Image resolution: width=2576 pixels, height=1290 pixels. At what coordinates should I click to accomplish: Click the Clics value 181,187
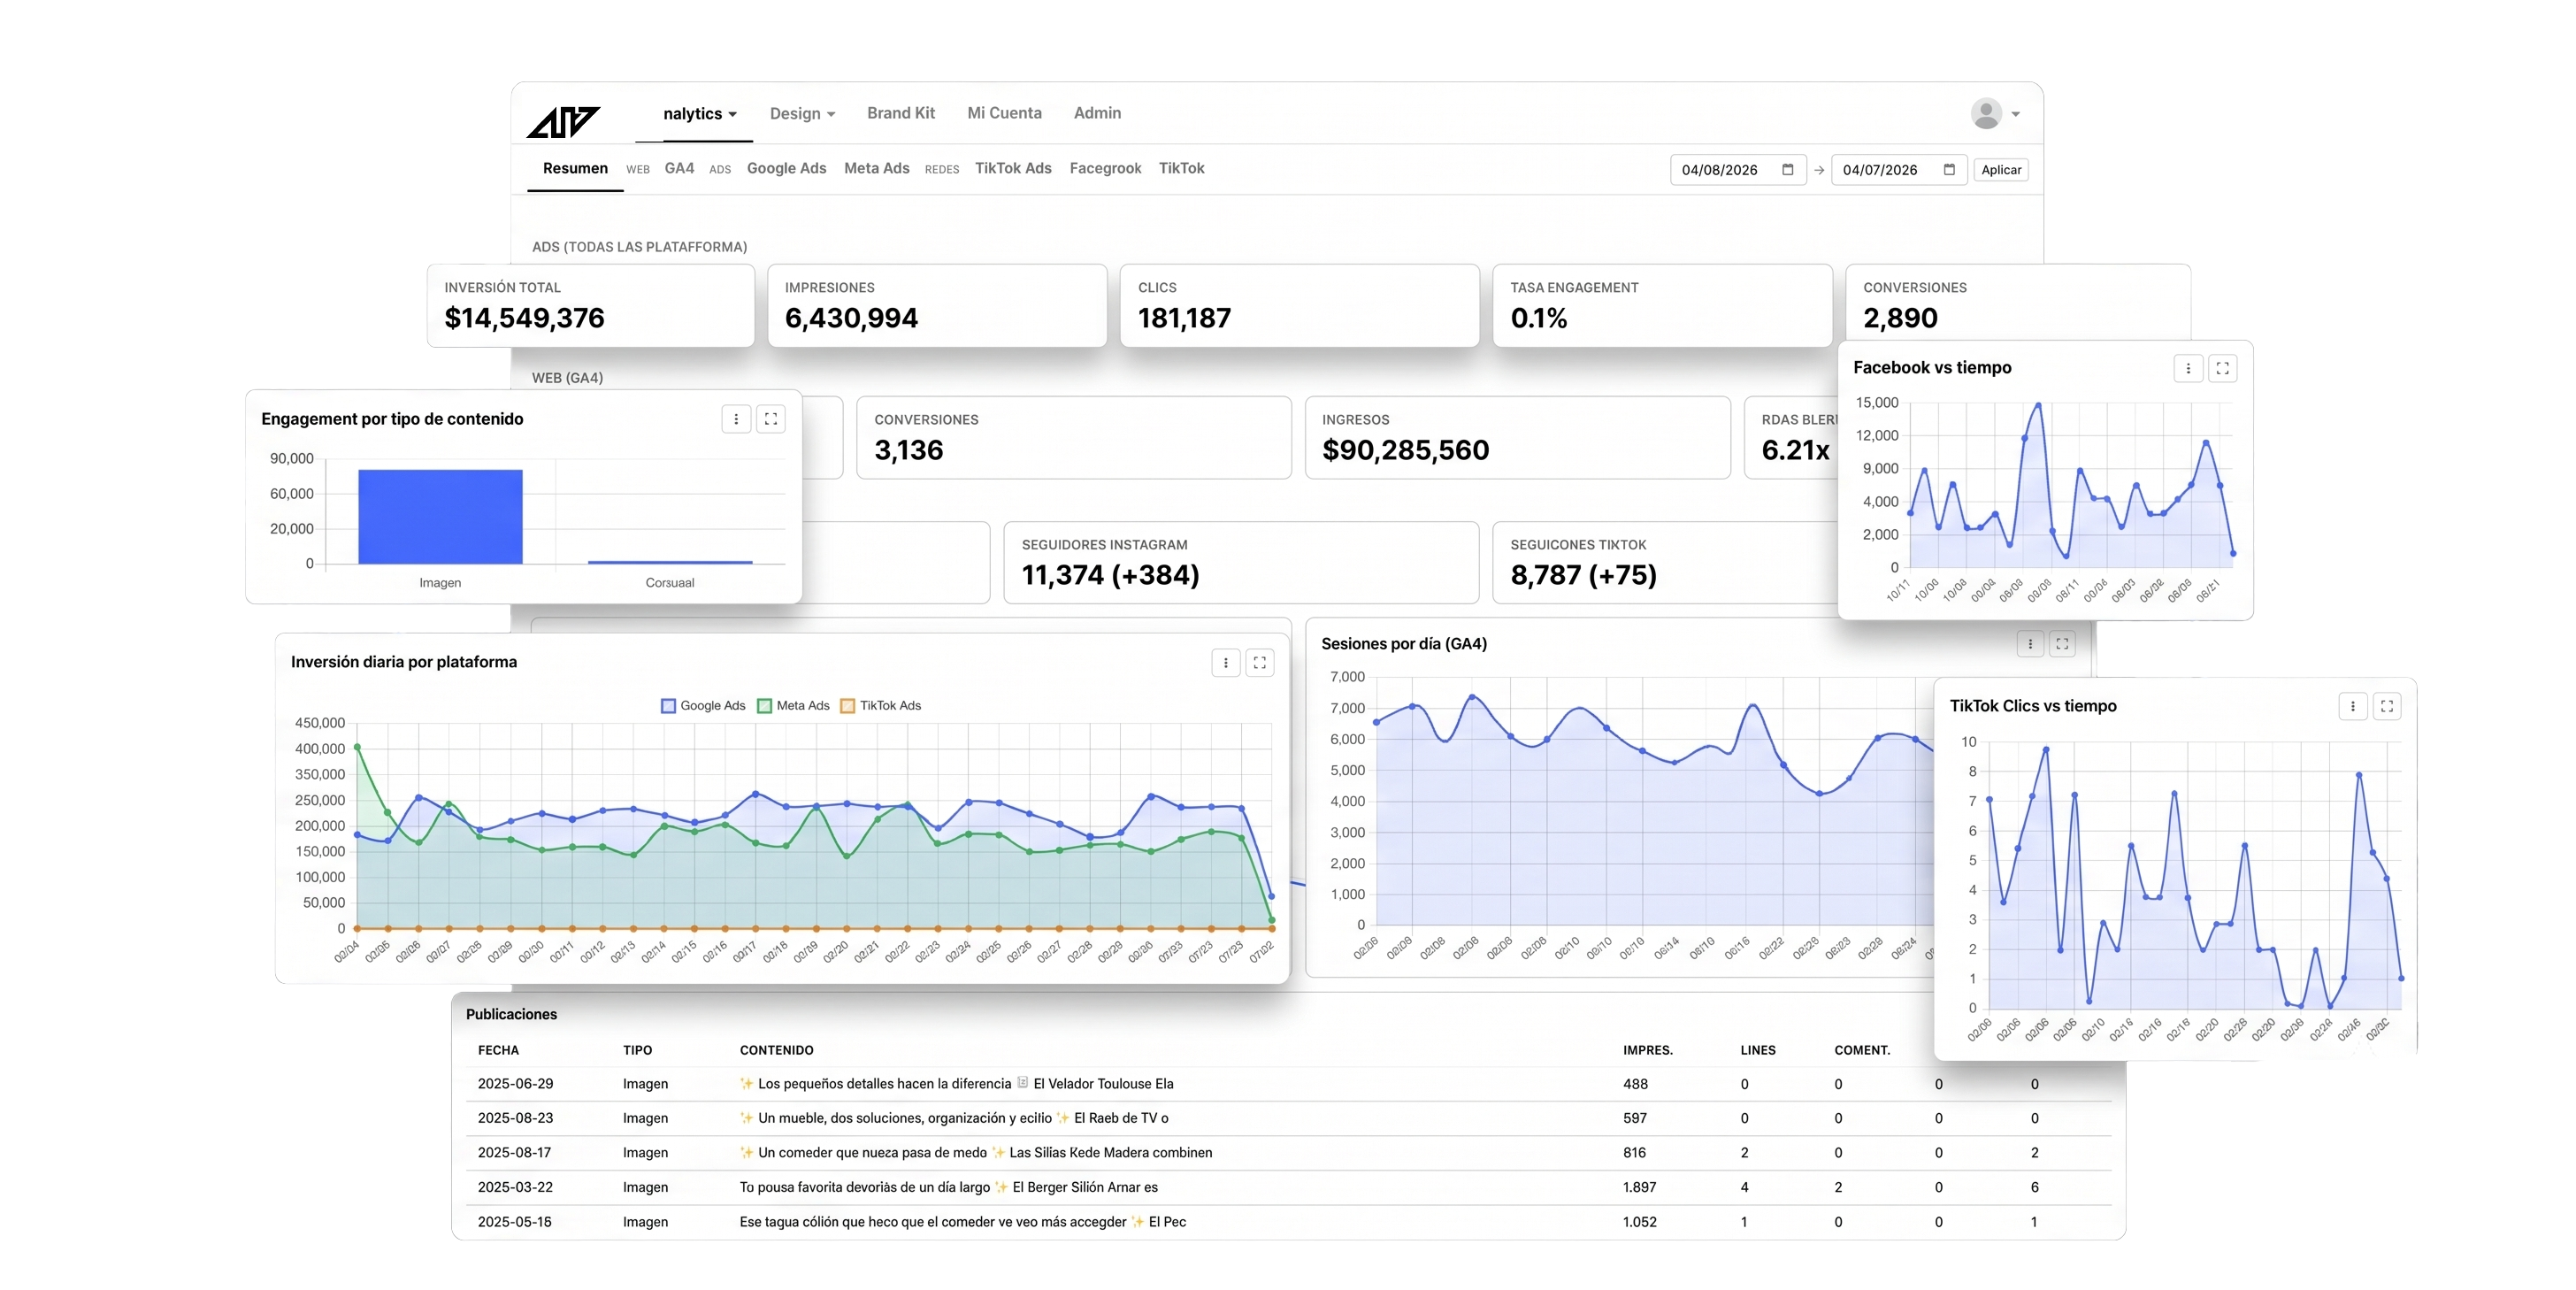(x=1184, y=318)
